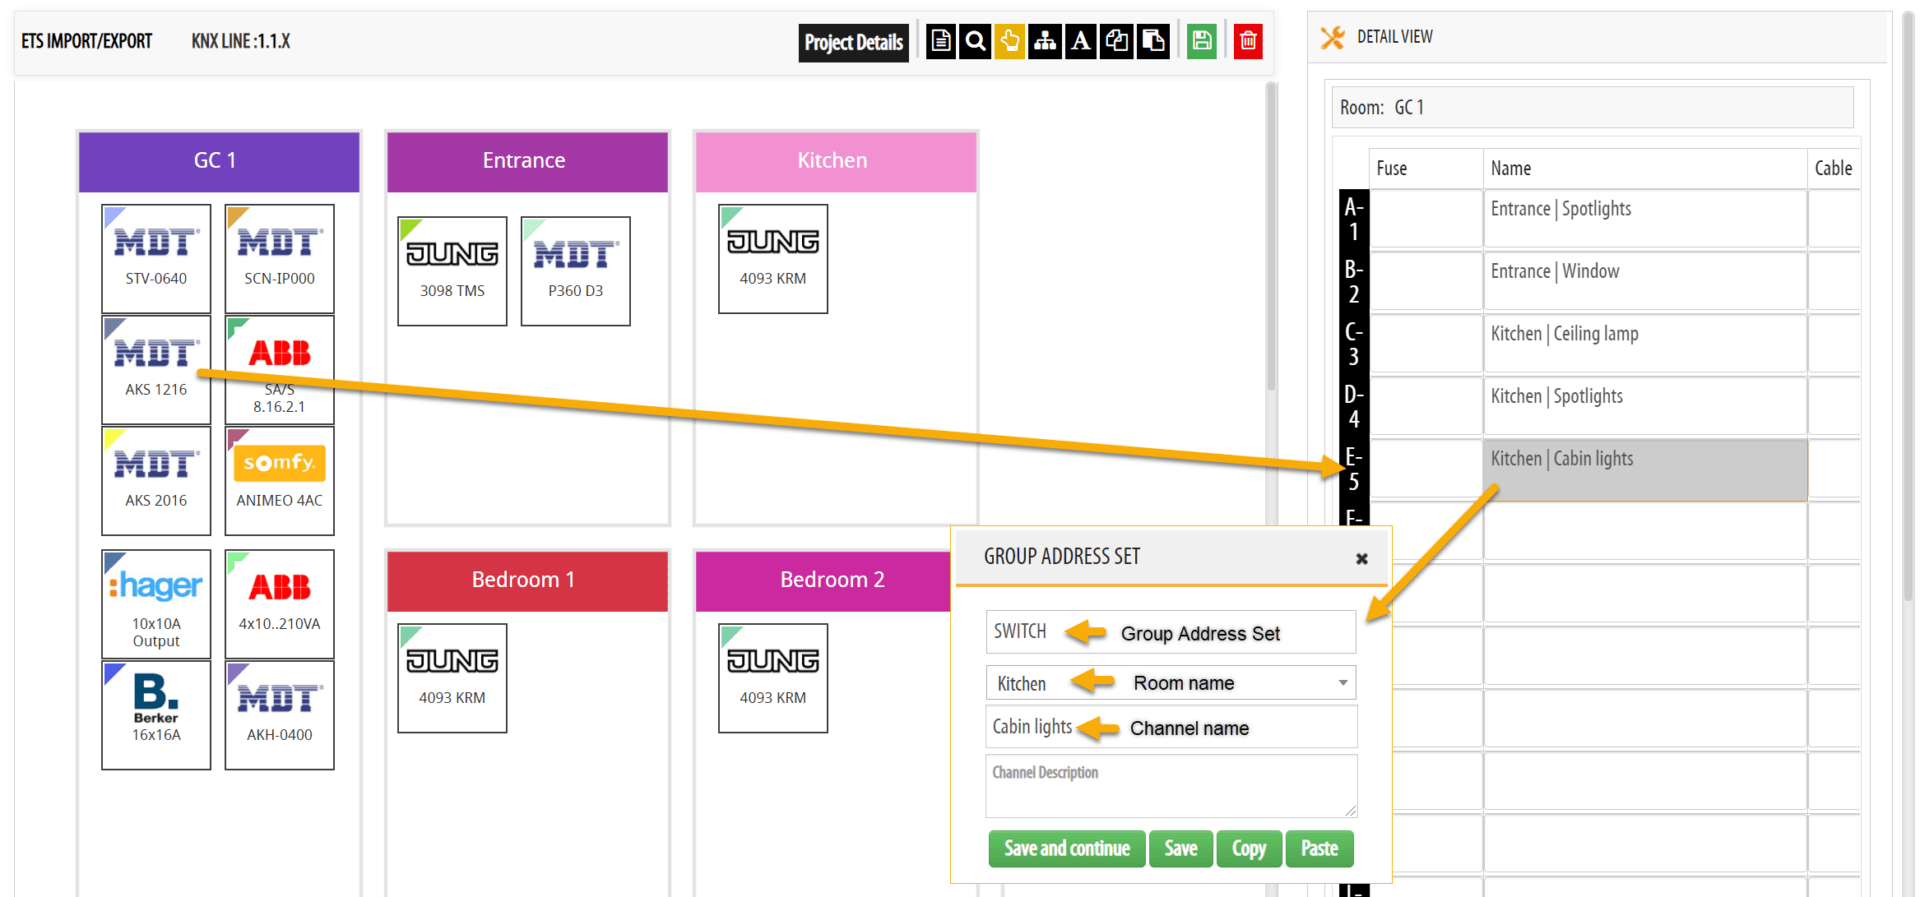
Task: Click the letter A text icon
Action: tap(1081, 41)
